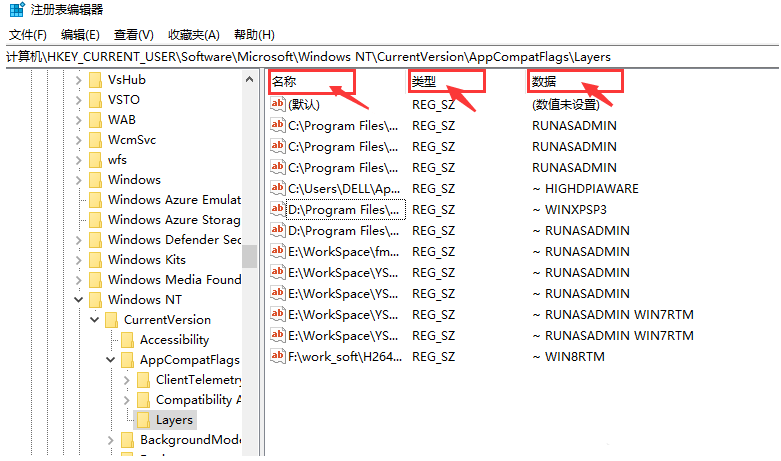Click the registry path address bar
The height and width of the screenshot is (461, 781).
coord(392,57)
